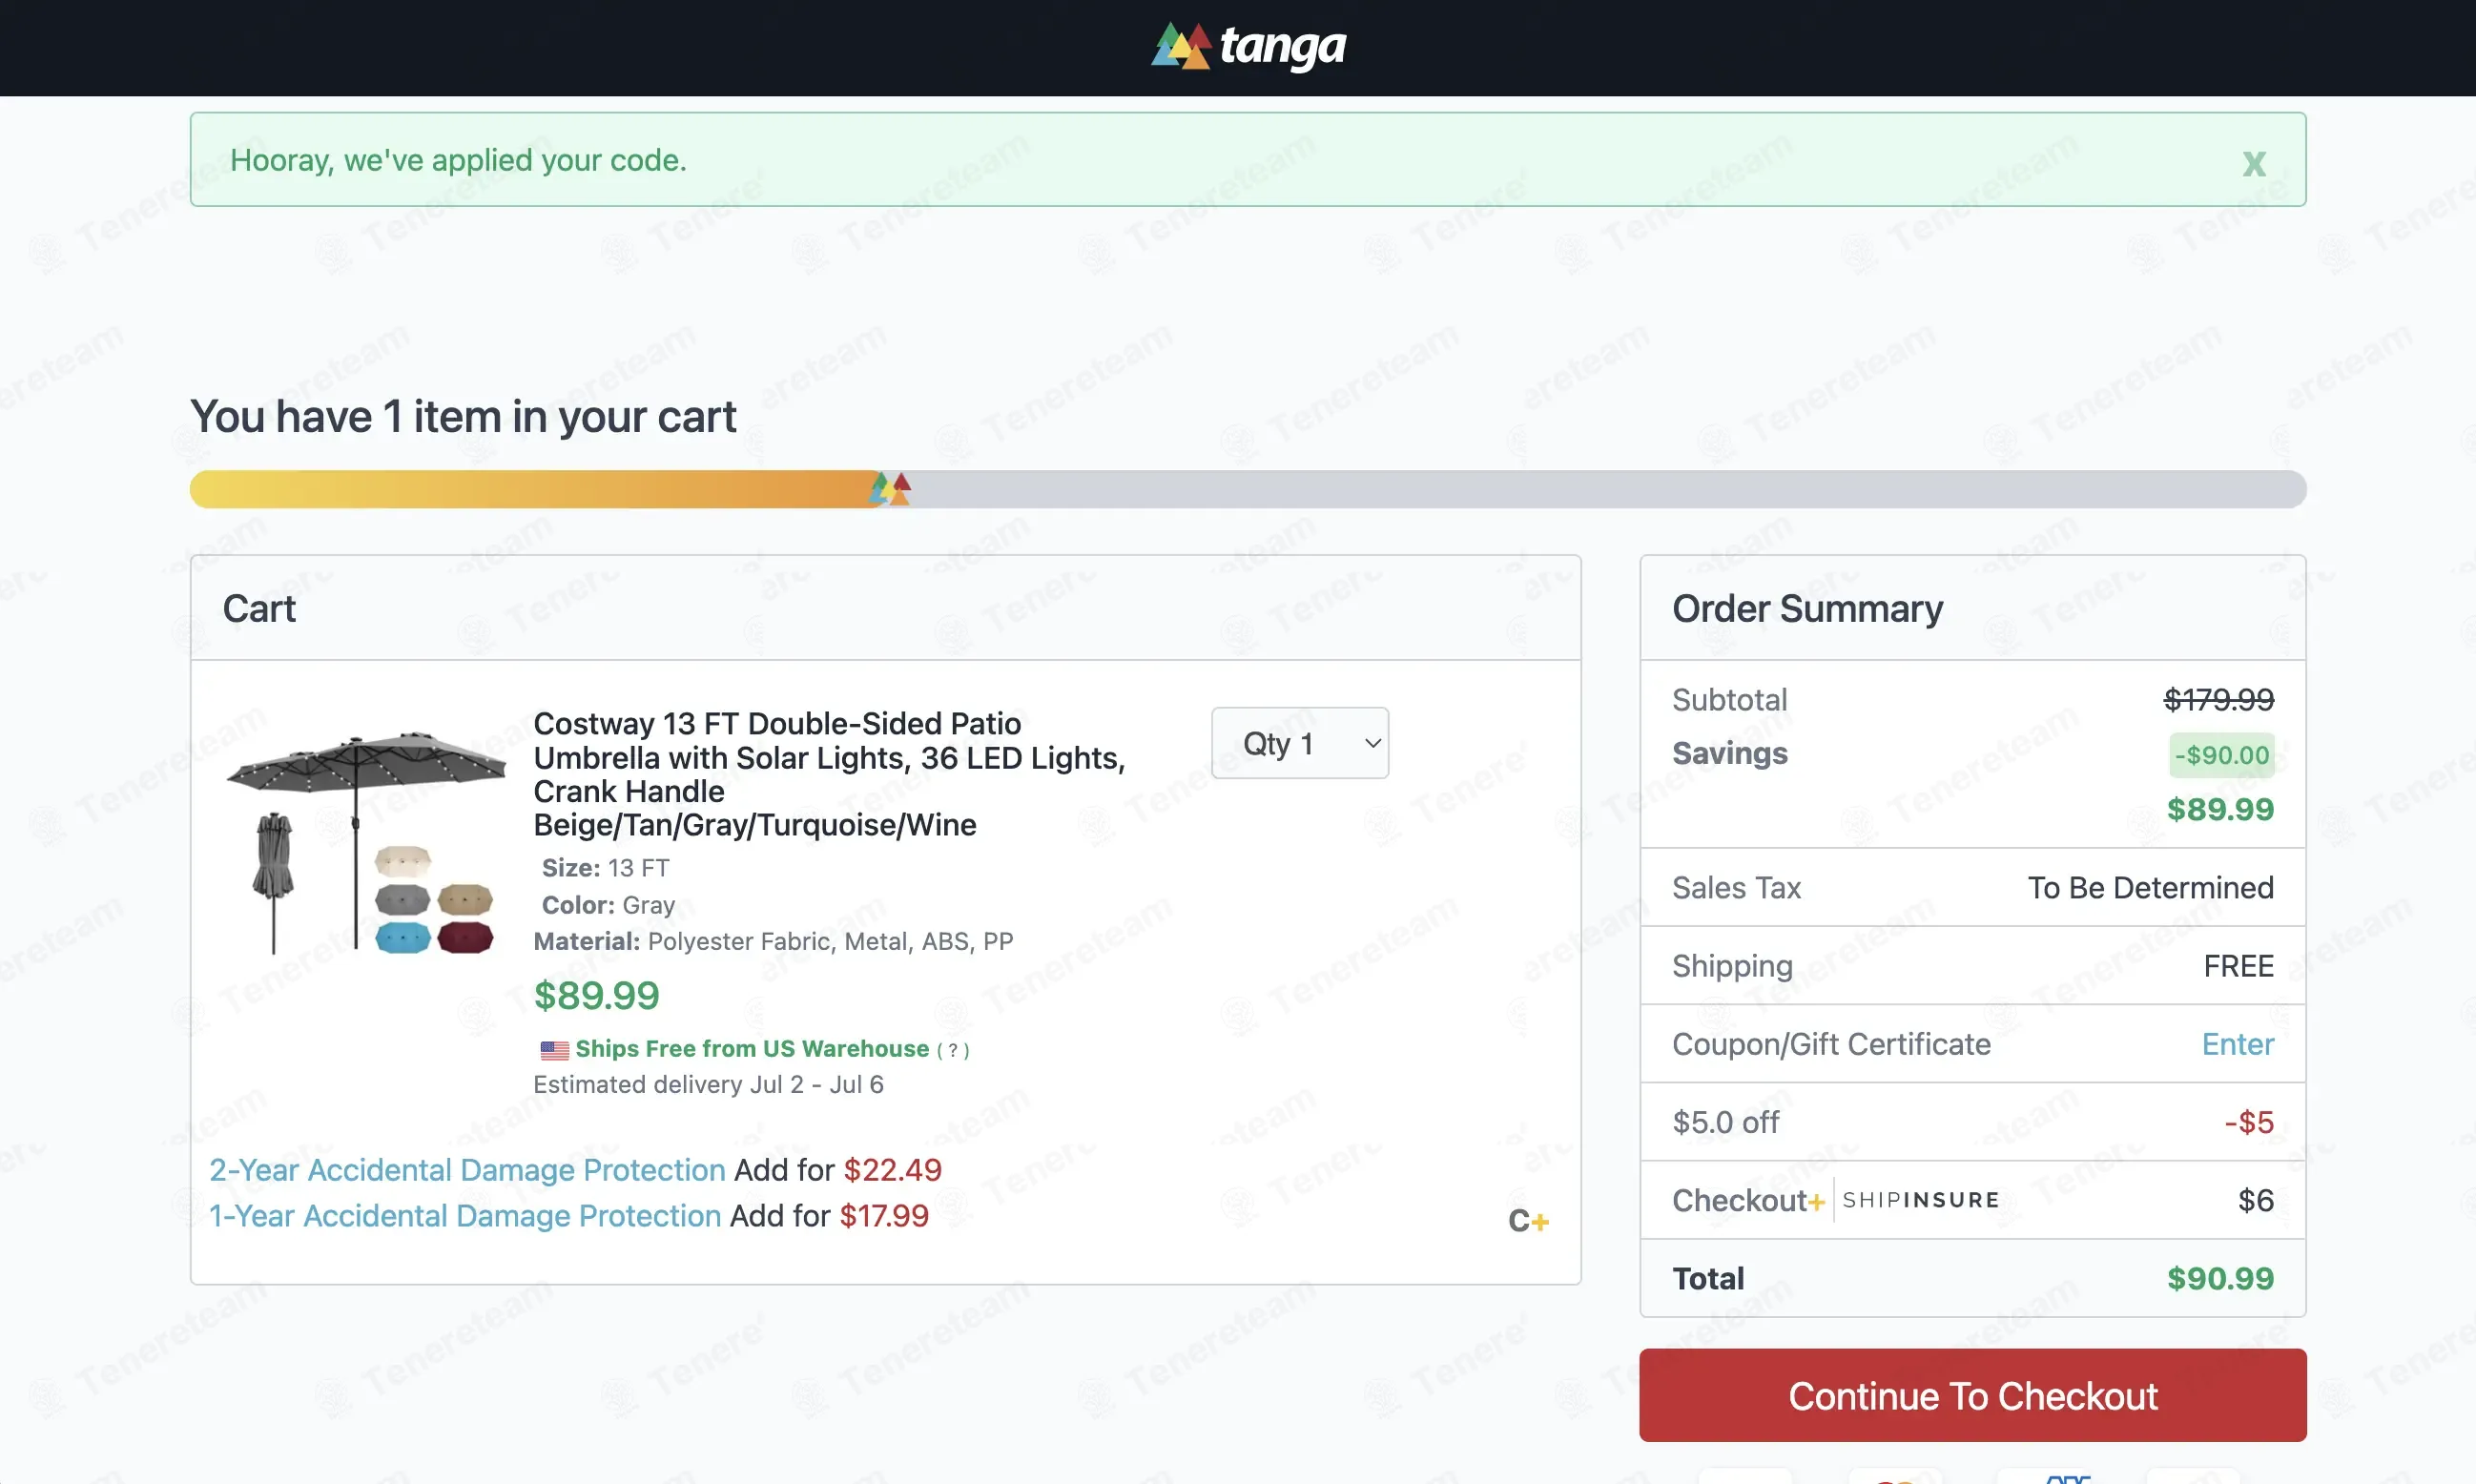Click 'To Be Determined' sales tax value
This screenshot has height=1484, width=2476.
point(2150,887)
